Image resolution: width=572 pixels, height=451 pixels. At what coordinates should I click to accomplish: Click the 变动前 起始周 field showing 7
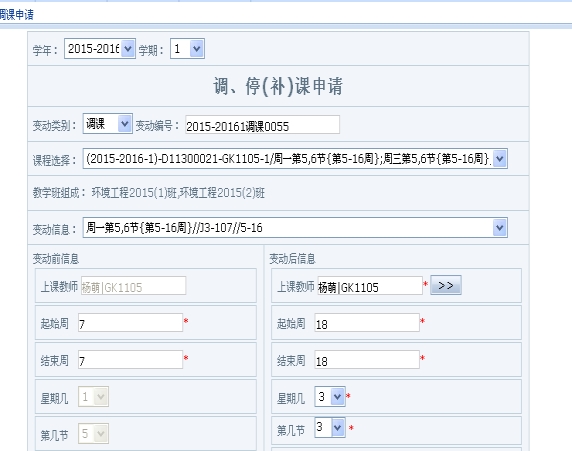point(130,323)
